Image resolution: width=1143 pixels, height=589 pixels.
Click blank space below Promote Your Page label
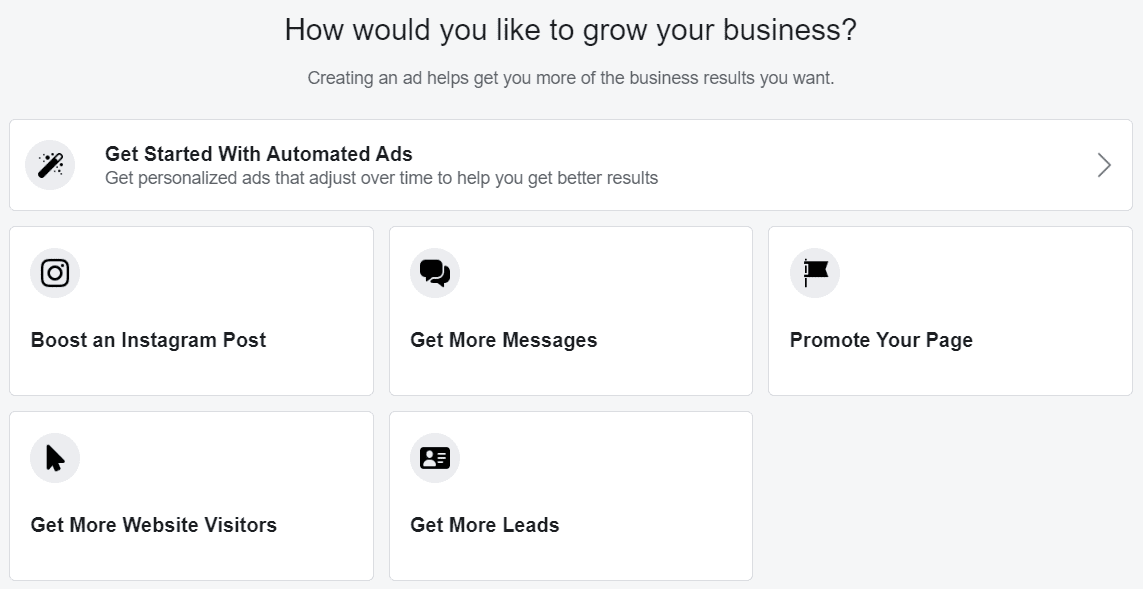click(x=951, y=374)
